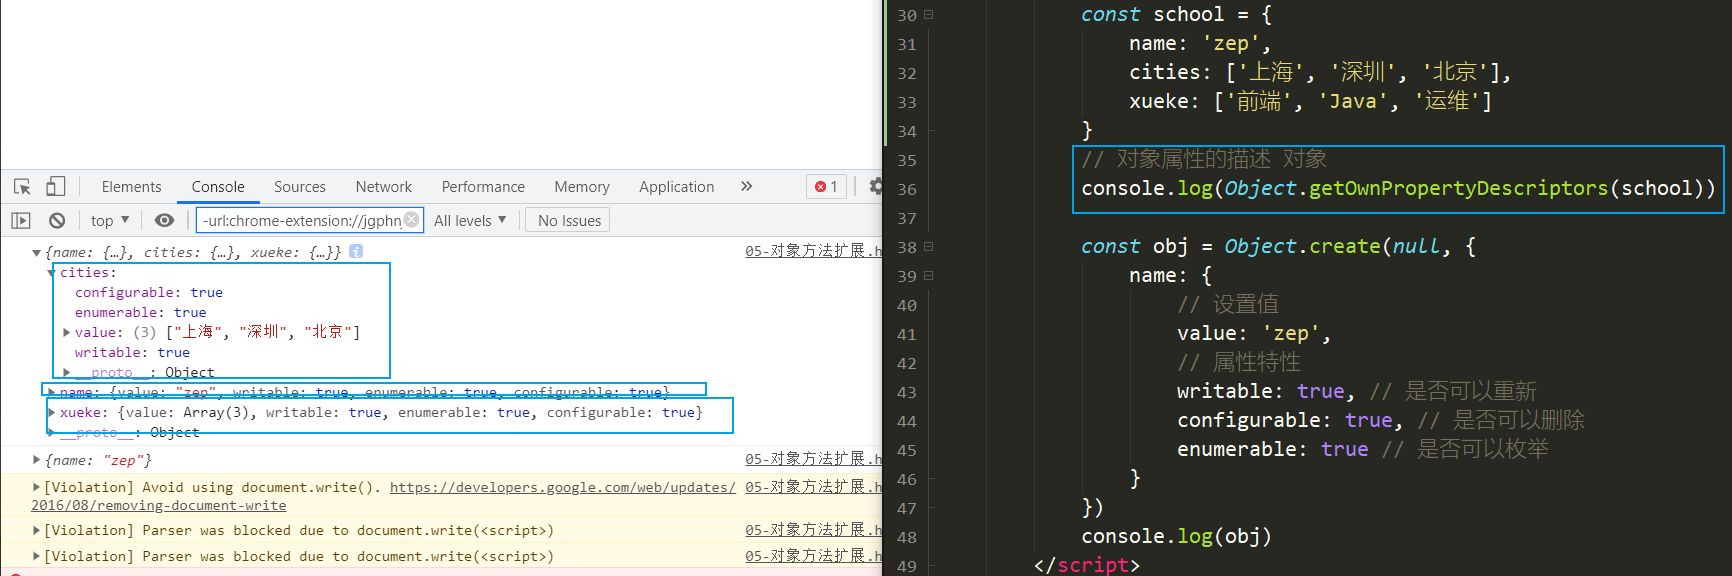Image resolution: width=1732 pixels, height=576 pixels.
Task: Expand the xueke descriptor row
Action: pos(52,412)
